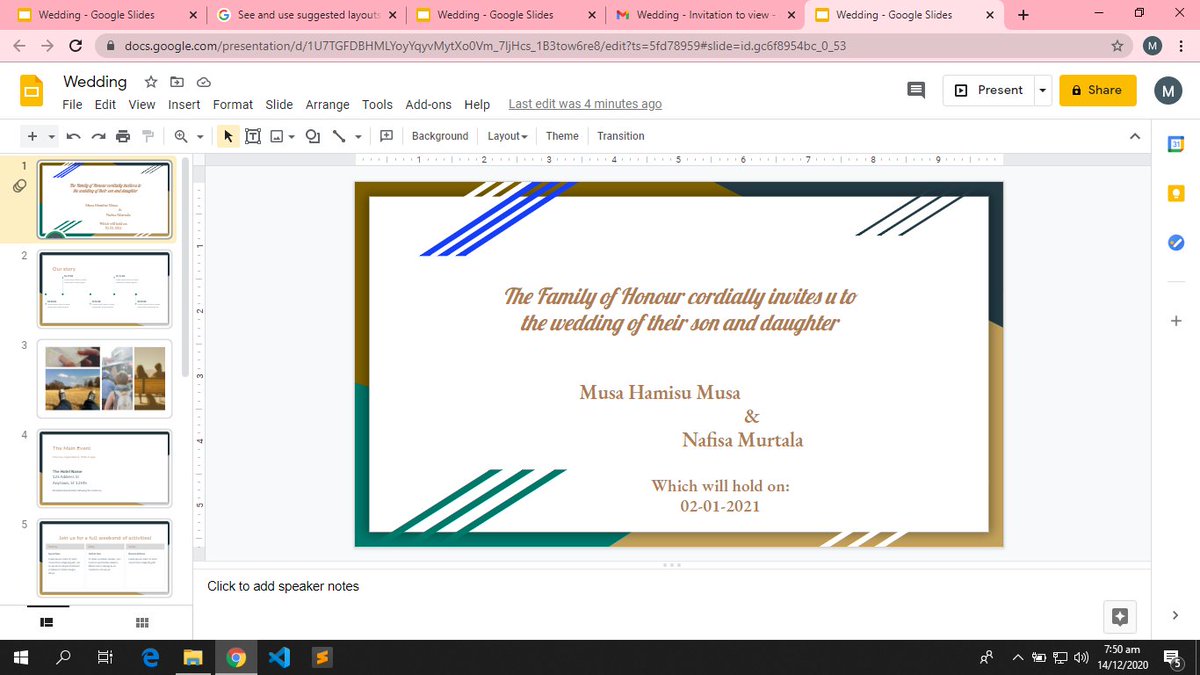The image size is (1200, 675).
Task: Open the Calendar side panel icon
Action: tap(1176, 144)
